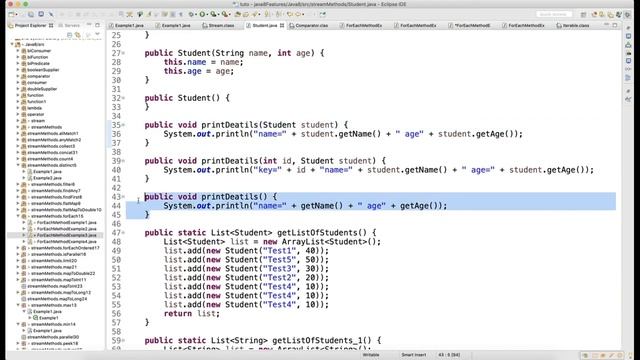Select the biFunction package
640x360 pixels.
[x=38, y=57]
